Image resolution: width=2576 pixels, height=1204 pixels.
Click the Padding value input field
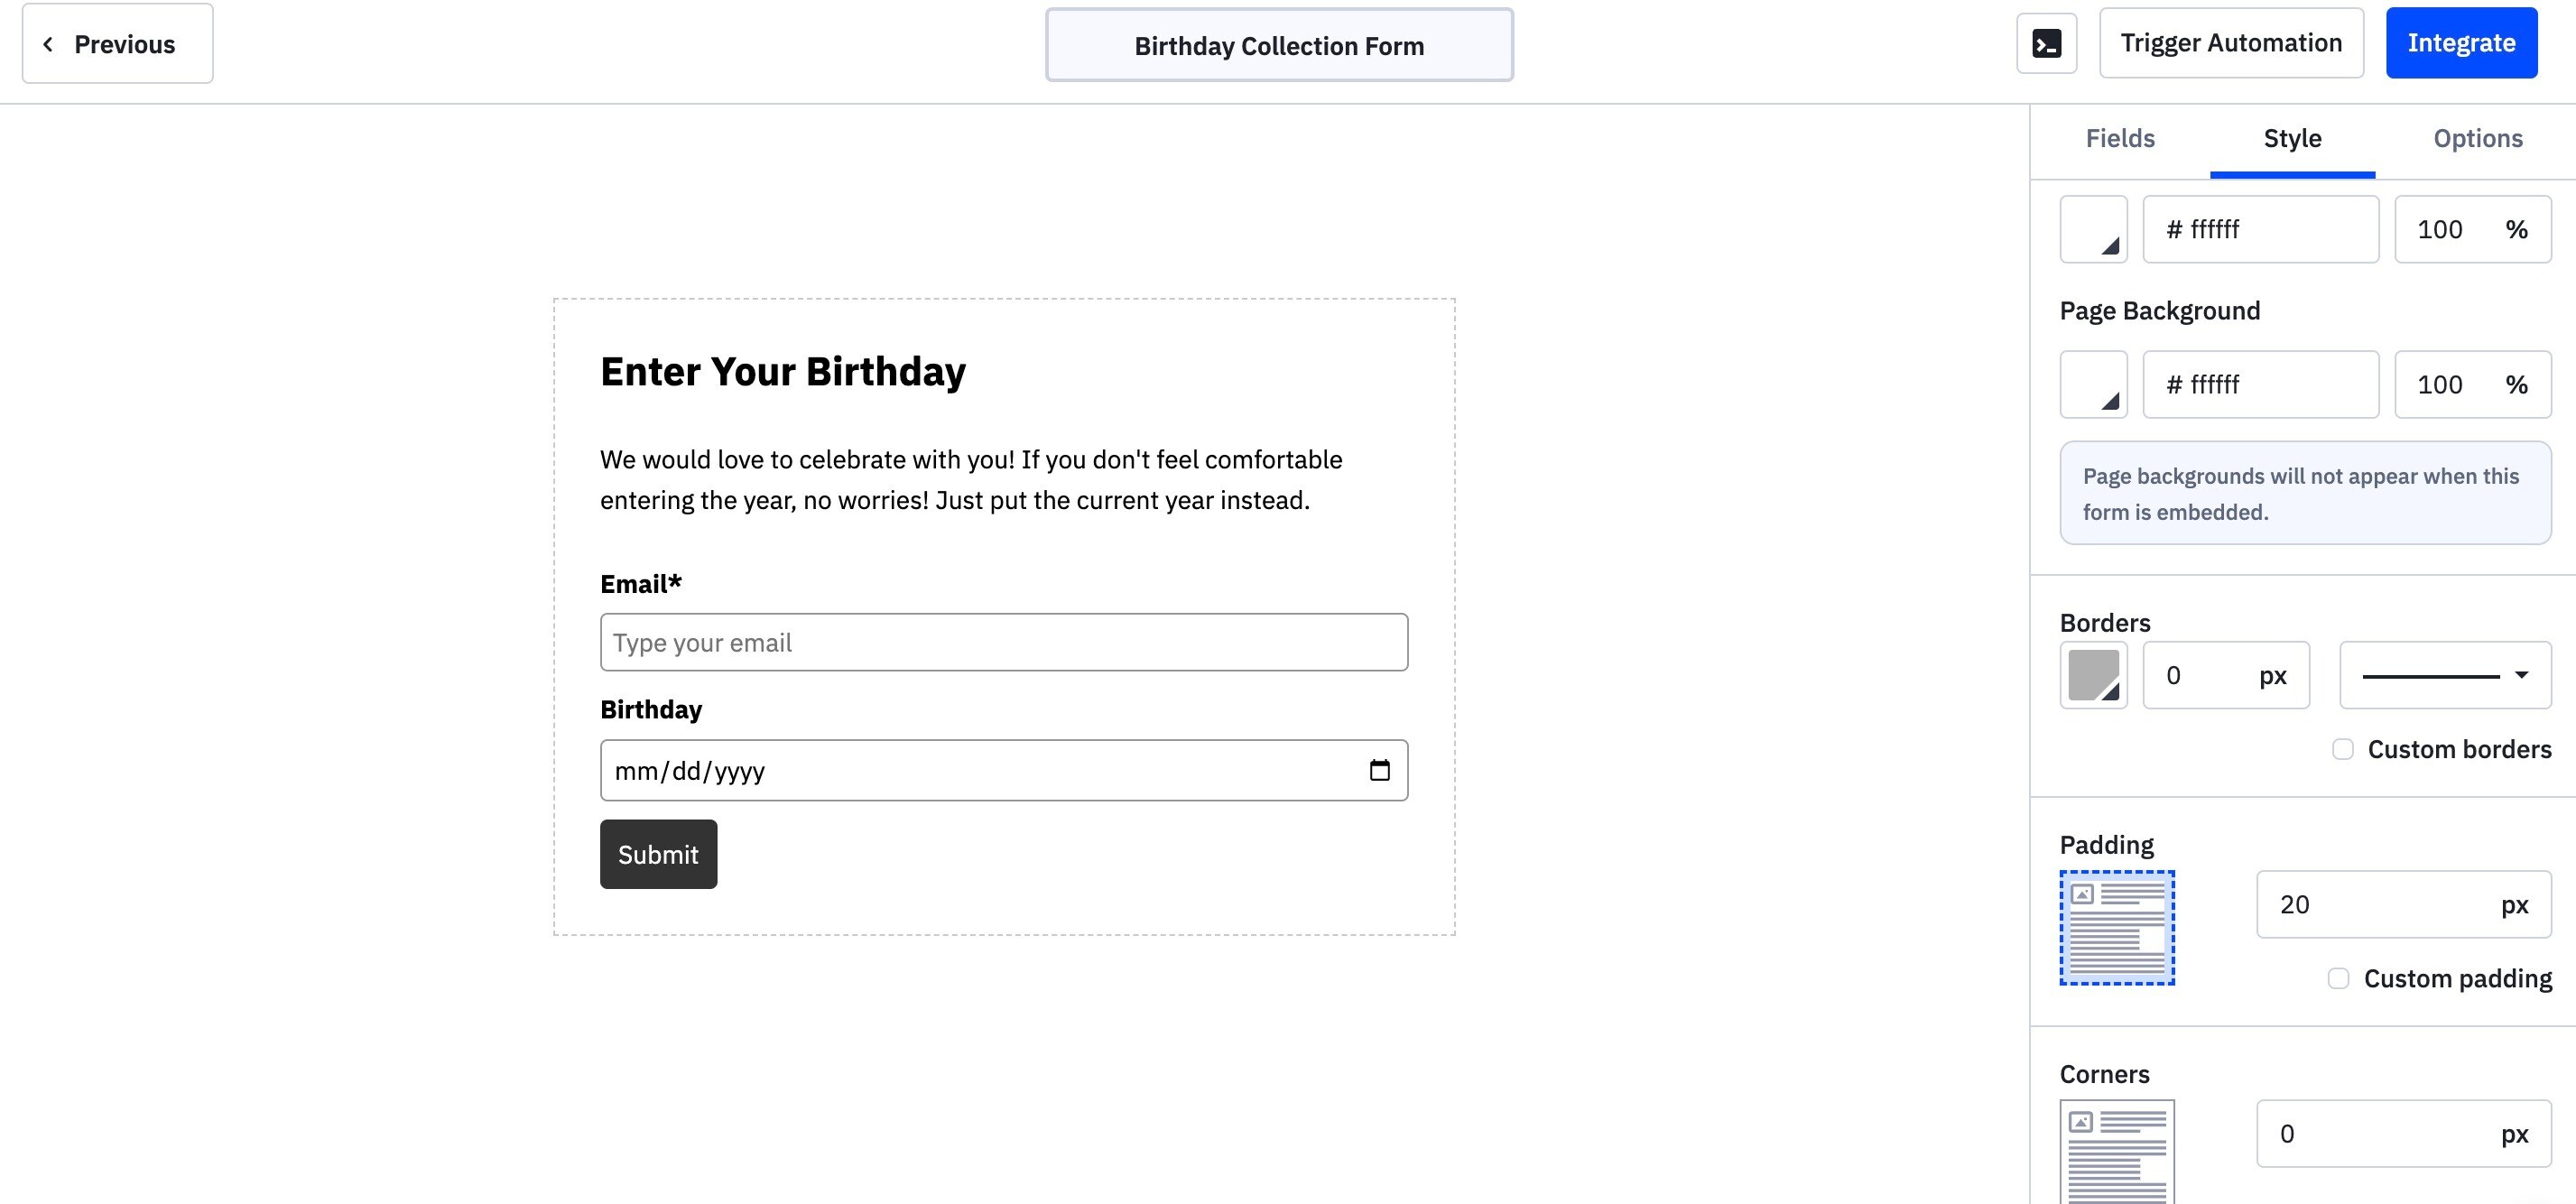[x=2403, y=904]
